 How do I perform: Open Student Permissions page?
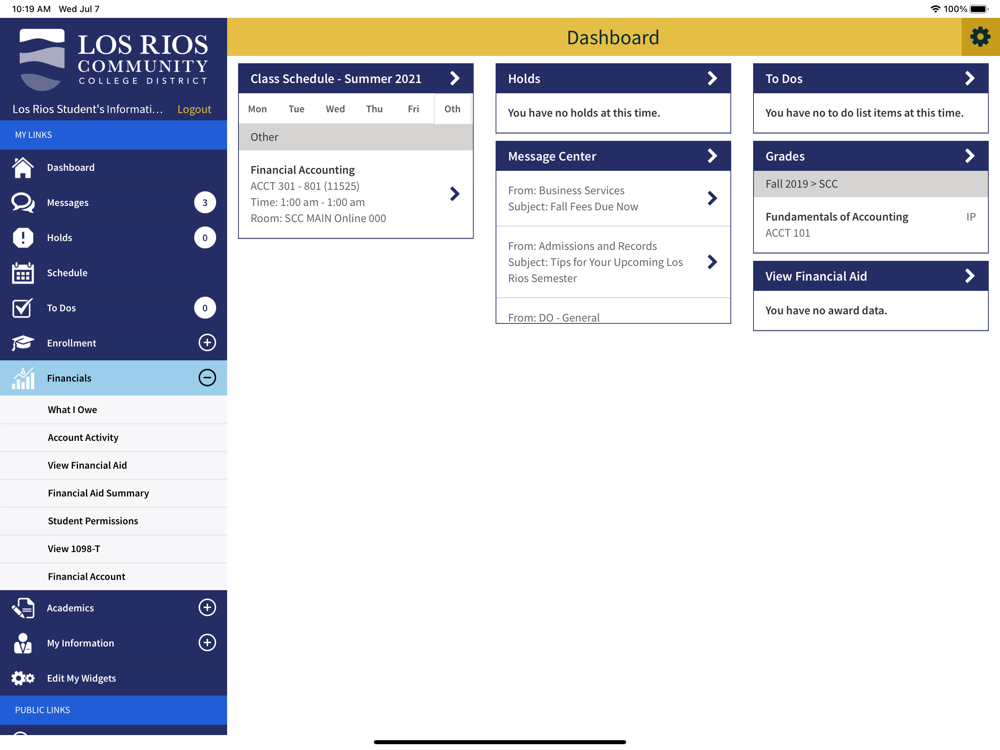(x=114, y=520)
